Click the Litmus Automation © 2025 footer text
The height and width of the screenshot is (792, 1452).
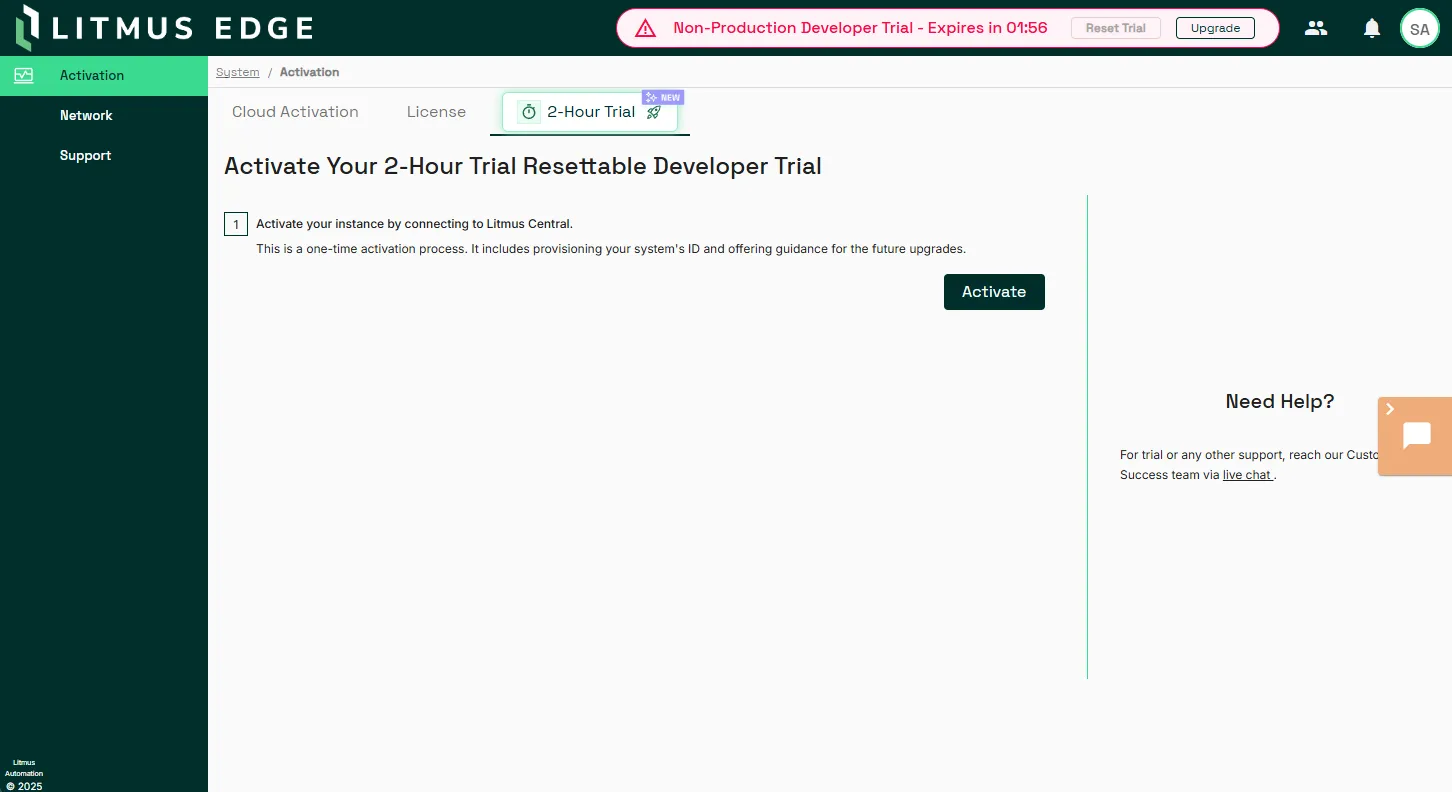point(24,774)
